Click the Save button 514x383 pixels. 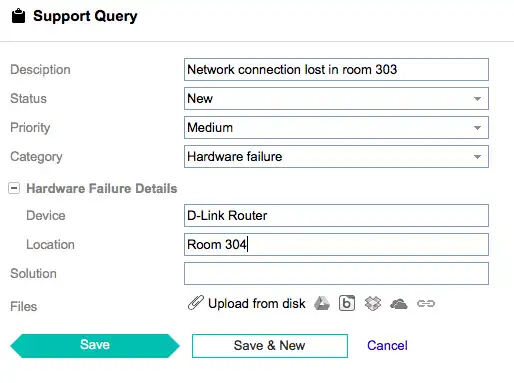click(95, 346)
